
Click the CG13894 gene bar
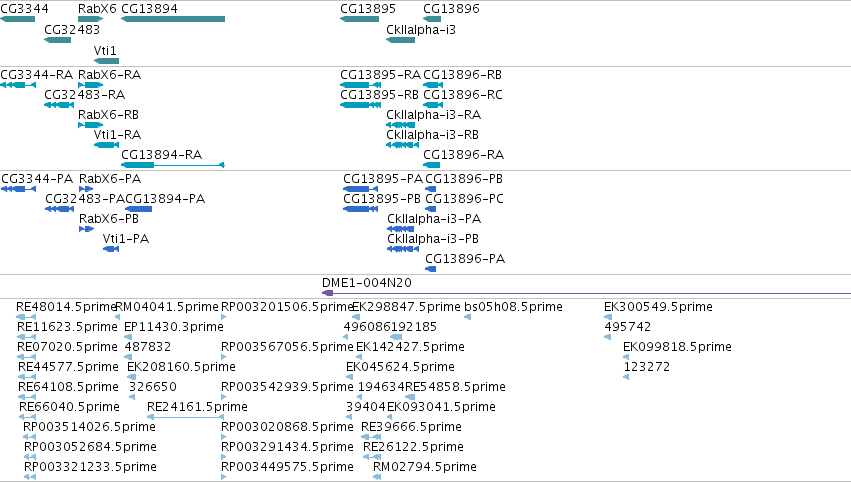(173, 19)
